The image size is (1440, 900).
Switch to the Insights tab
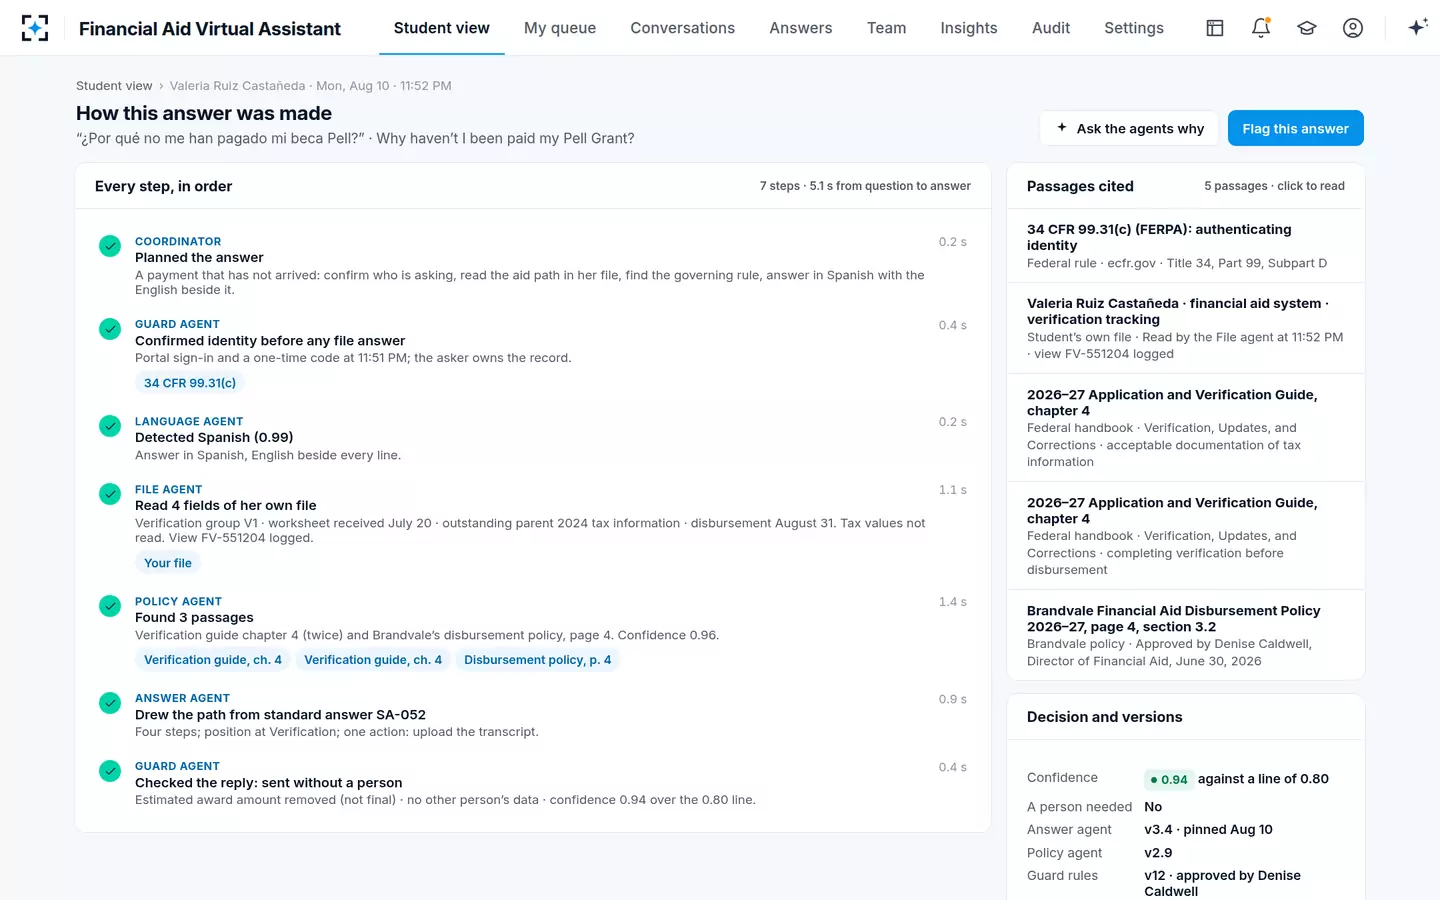coord(969,28)
